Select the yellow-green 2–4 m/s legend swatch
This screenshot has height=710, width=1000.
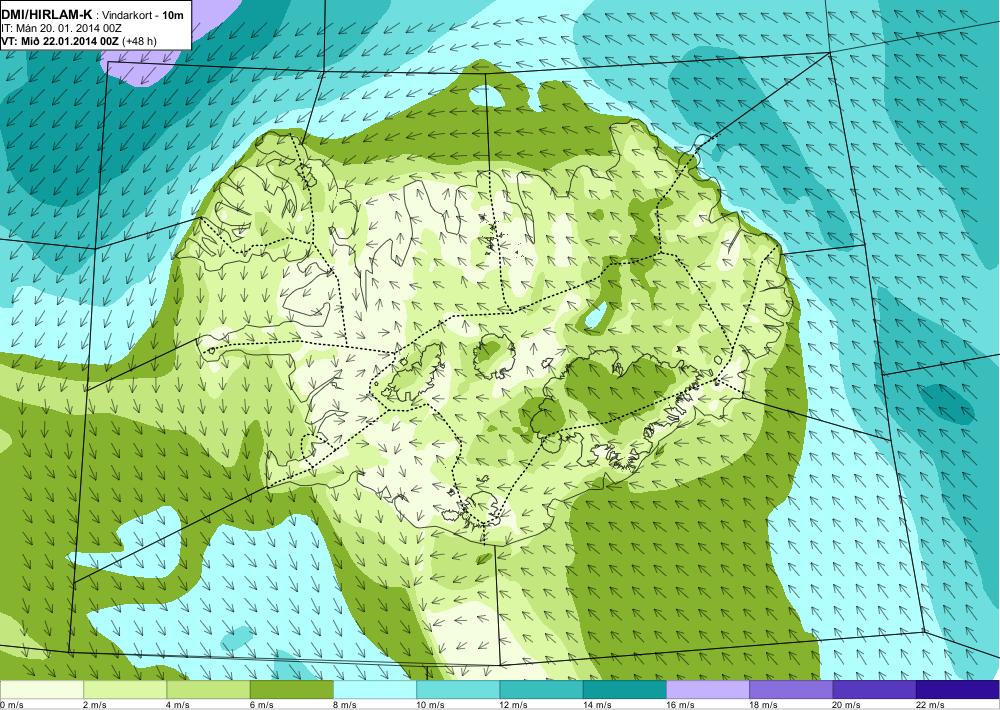click(x=125, y=690)
